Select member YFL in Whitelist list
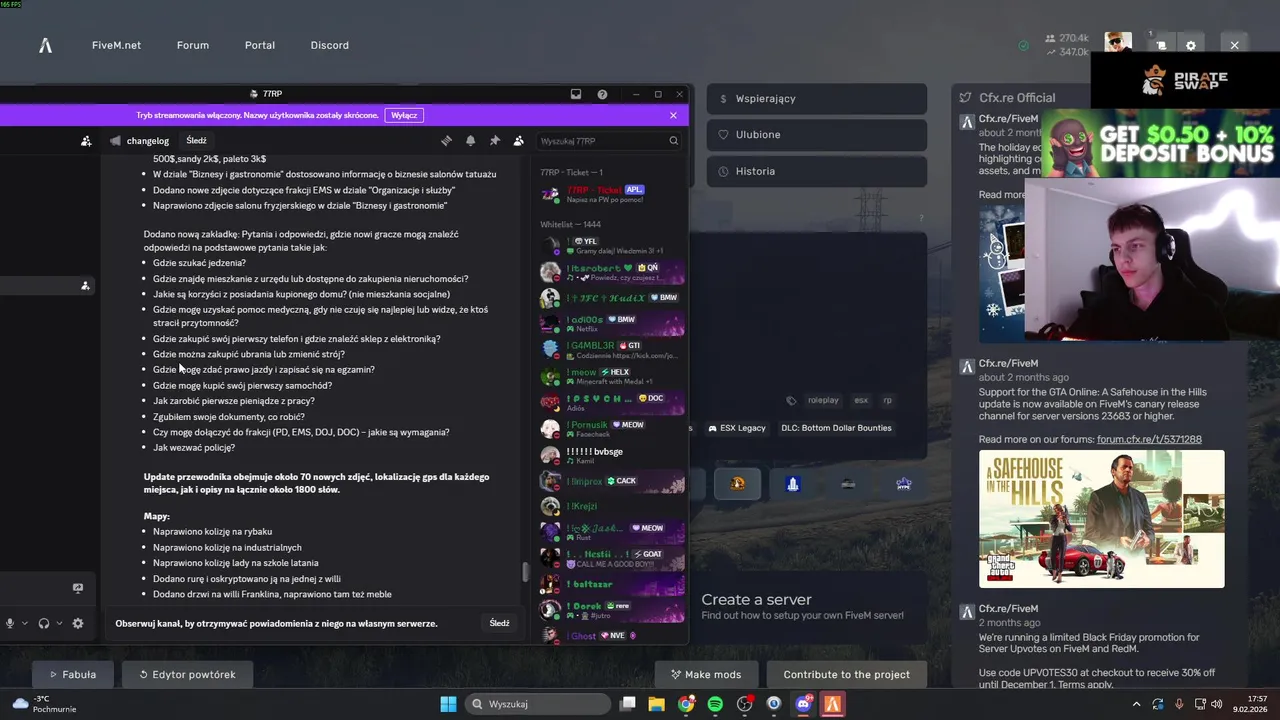1280x720 pixels. [612, 245]
